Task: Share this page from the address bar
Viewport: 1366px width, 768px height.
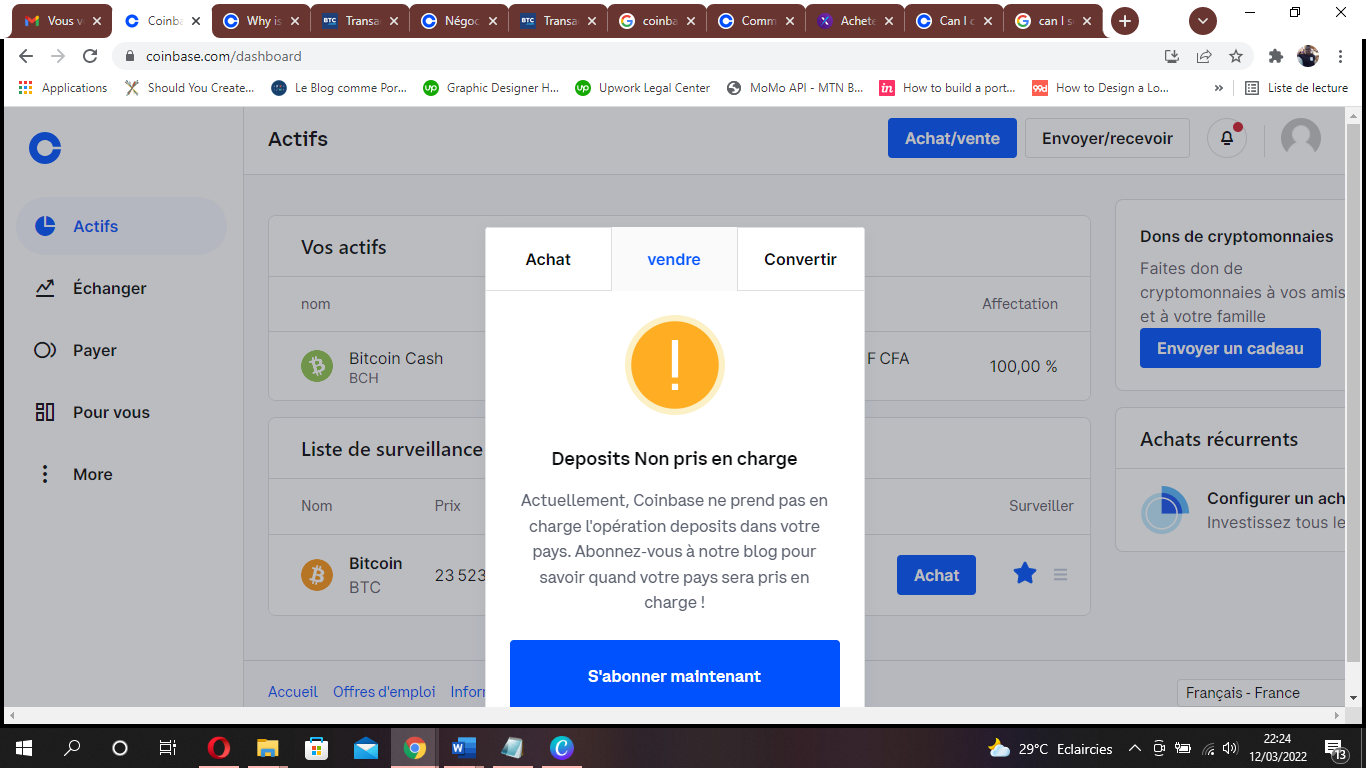Action: coord(1204,56)
